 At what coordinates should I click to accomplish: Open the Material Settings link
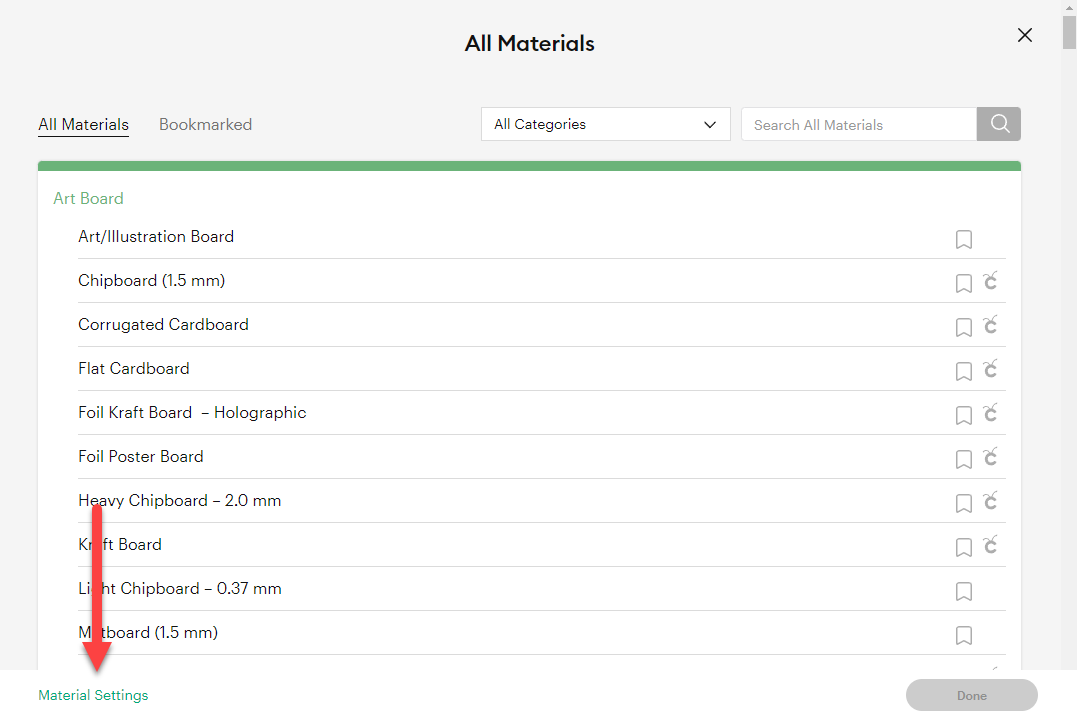coord(93,695)
